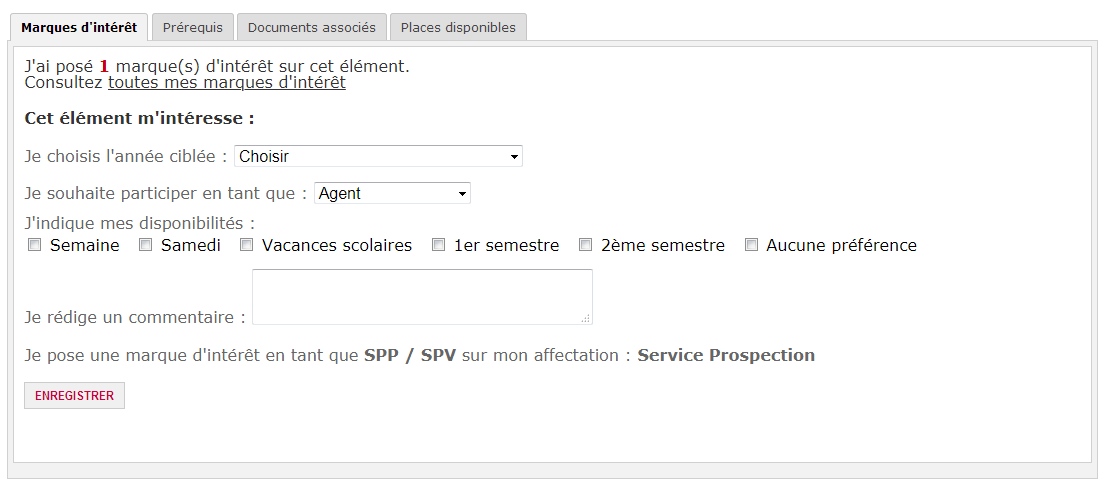1109x486 pixels.
Task: Check the Semaine checkbox
Action: pos(34,245)
